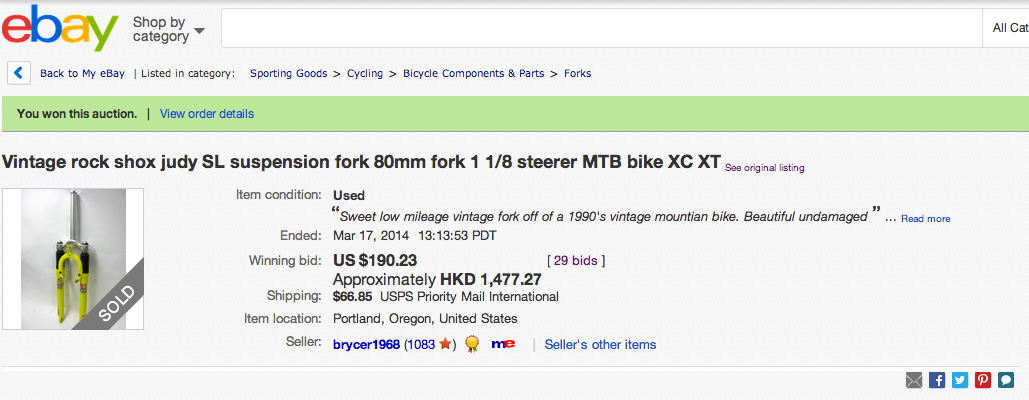
Task: Navigate to Sporting Goods category
Action: click(288, 73)
